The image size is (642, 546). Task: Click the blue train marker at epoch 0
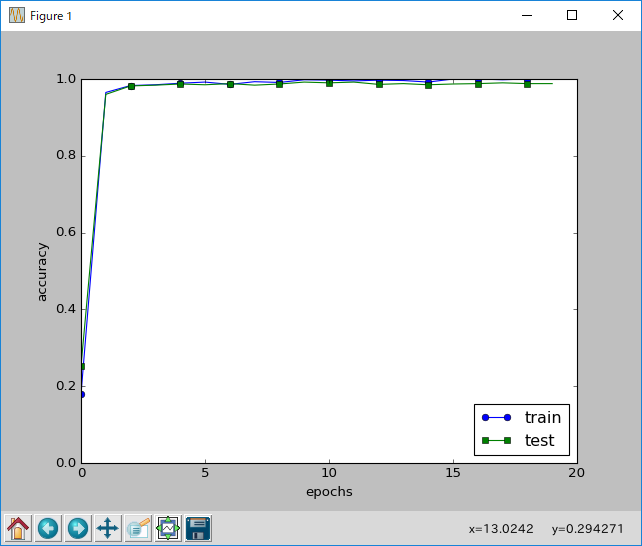82,395
